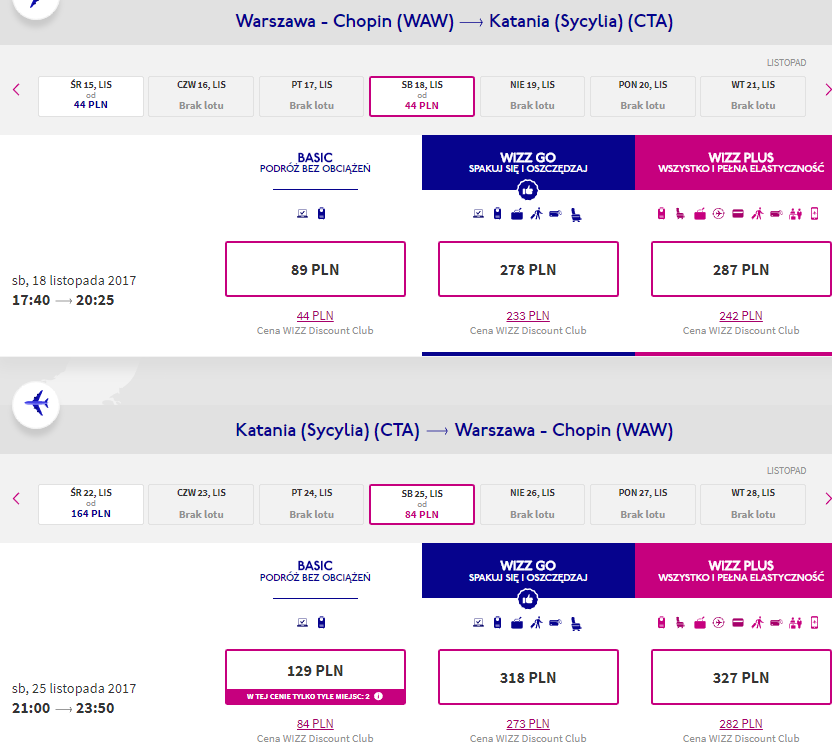
Task: Click online check-in icon under outbound BASIC
Action: pos(302,214)
